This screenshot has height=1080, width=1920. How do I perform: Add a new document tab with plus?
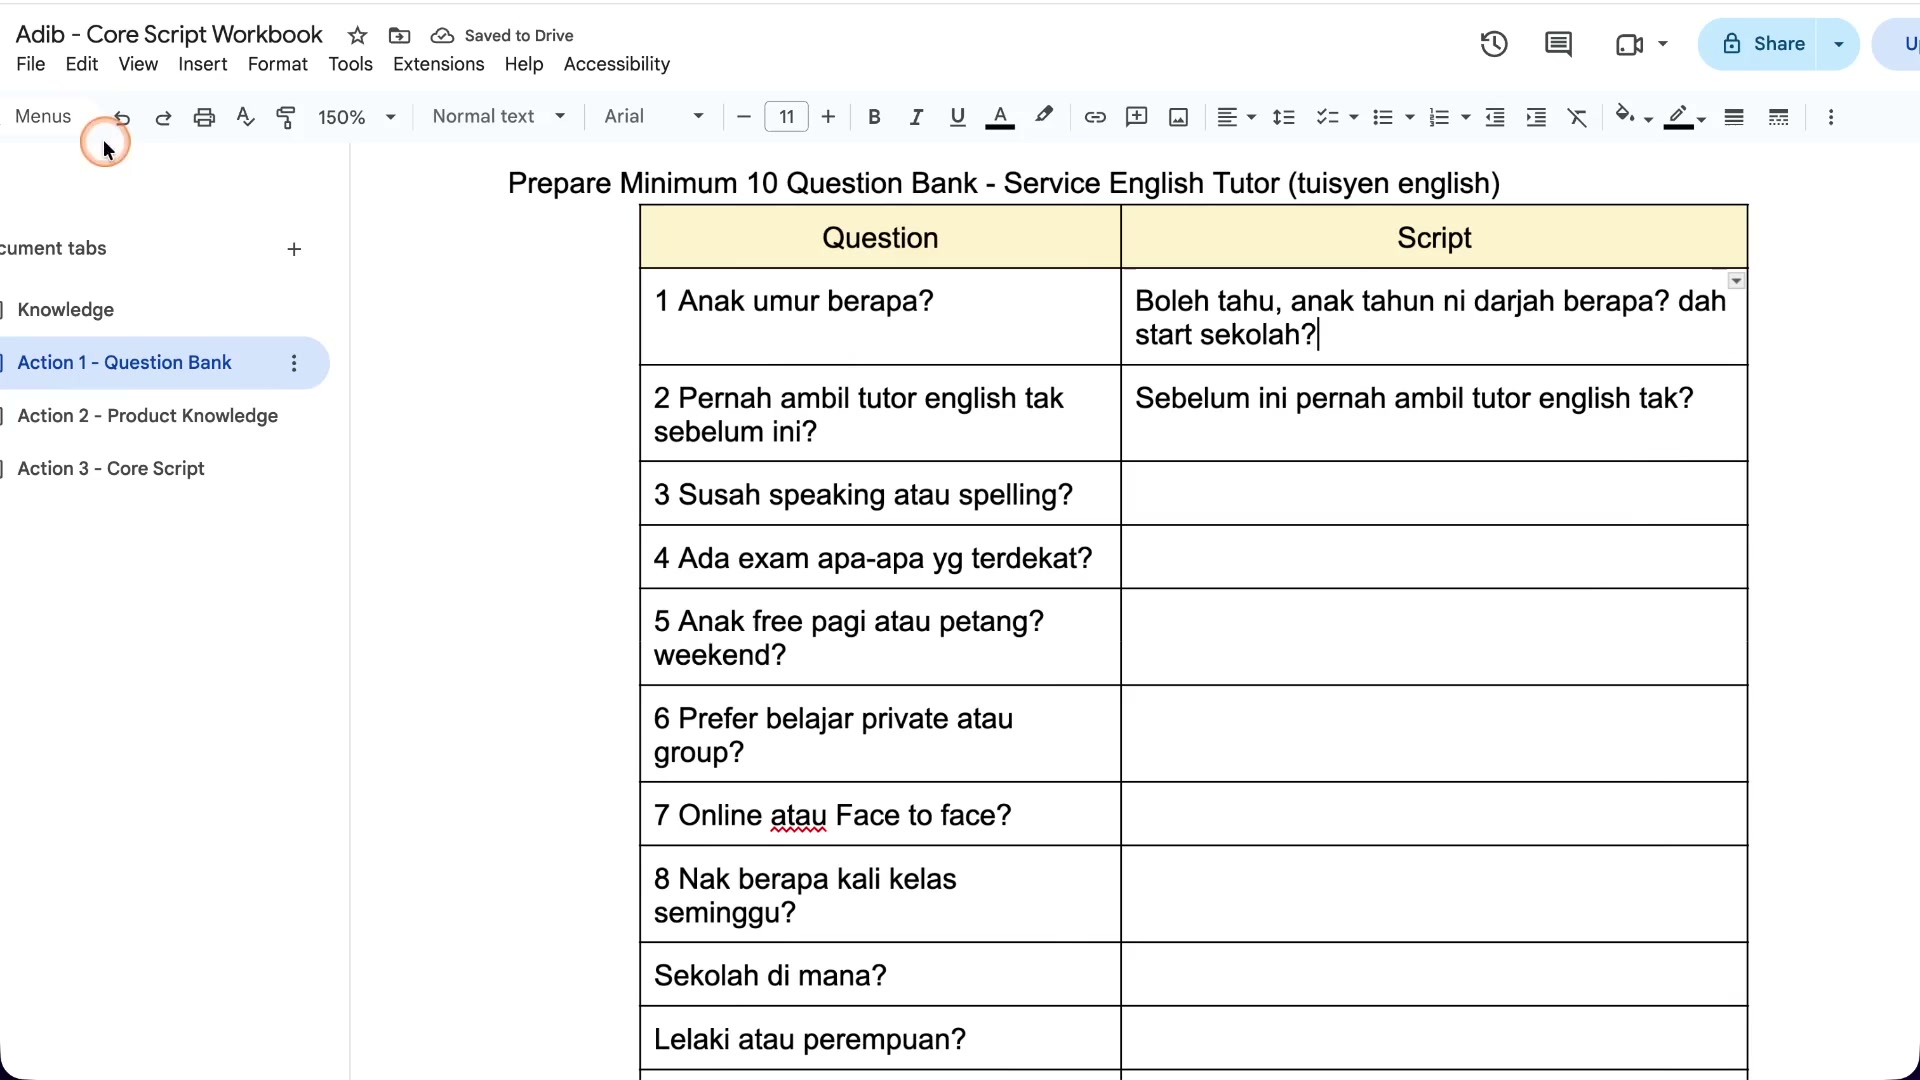pyautogui.click(x=294, y=249)
